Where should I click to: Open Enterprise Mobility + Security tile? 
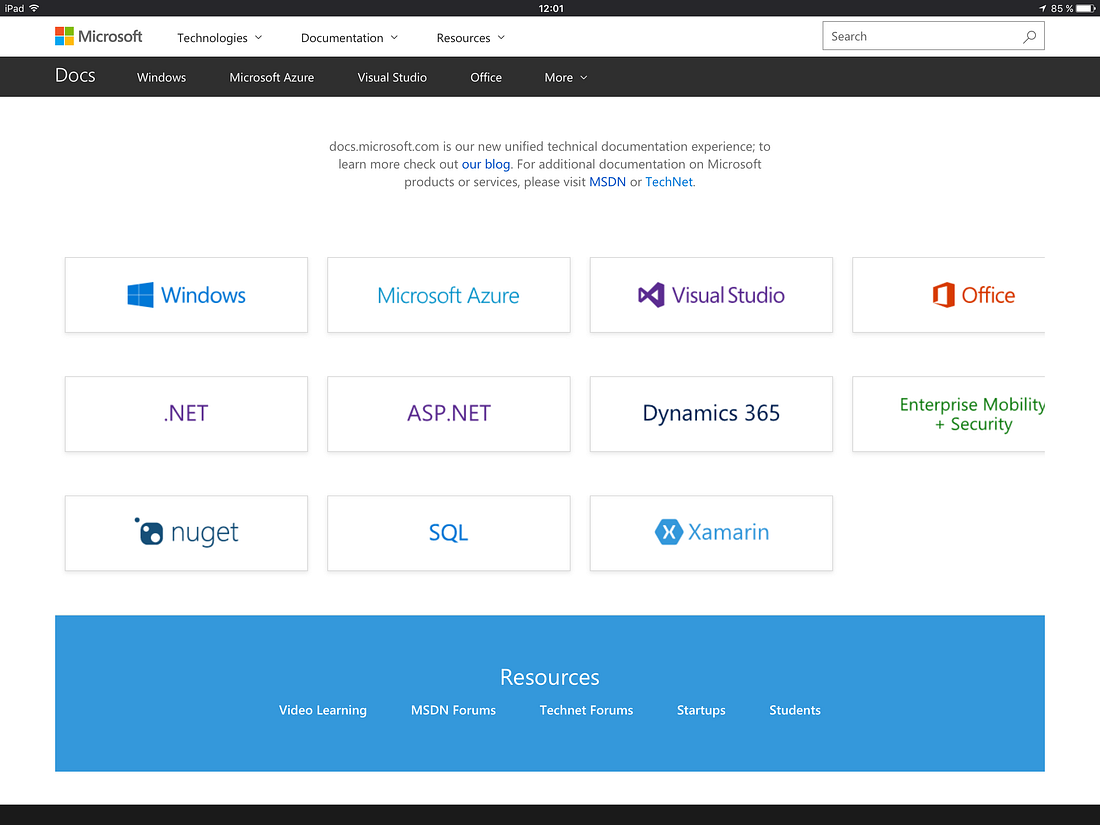coord(948,414)
